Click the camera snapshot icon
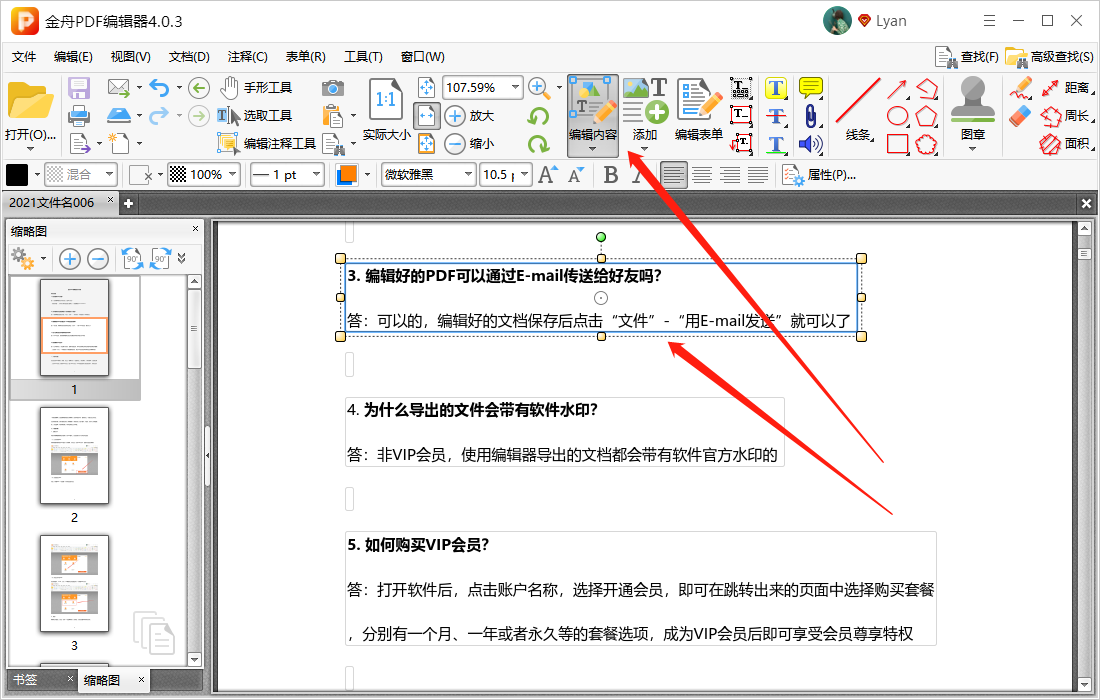This screenshot has width=1100, height=700. pos(333,88)
